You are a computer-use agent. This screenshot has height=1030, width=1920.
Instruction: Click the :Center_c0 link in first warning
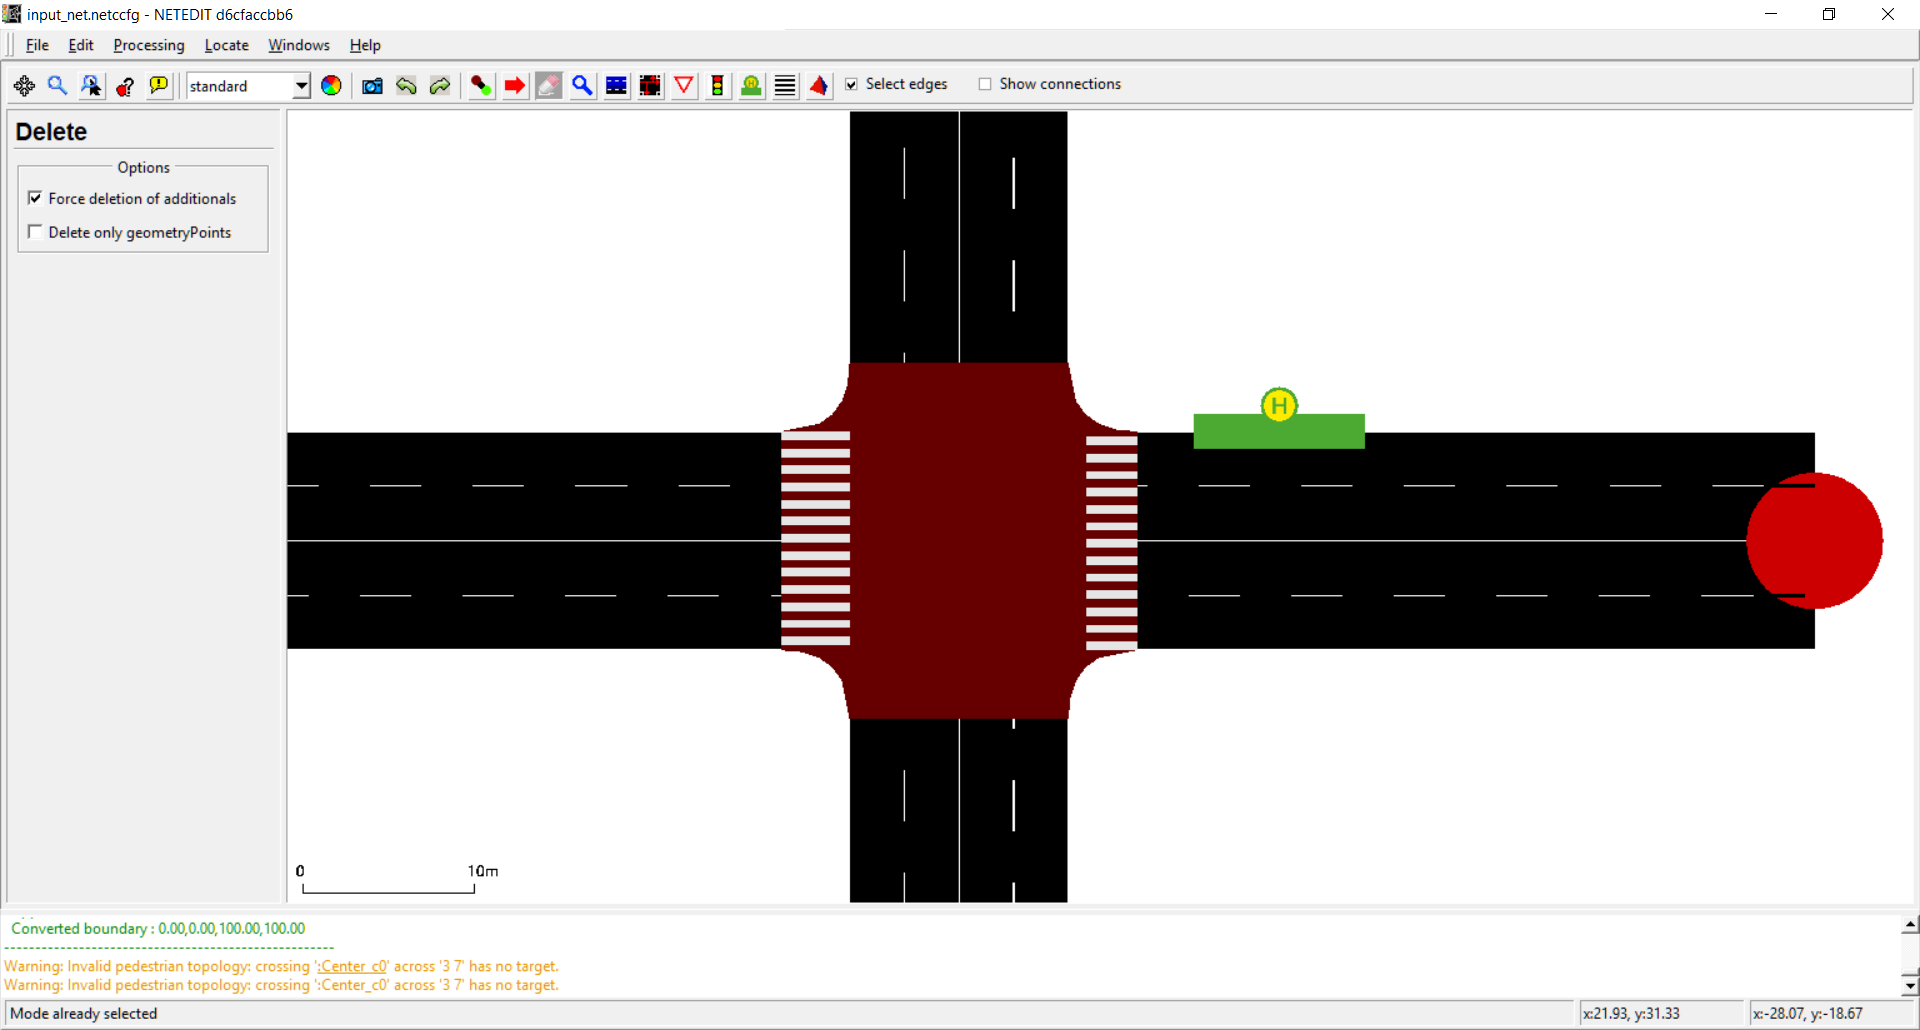(x=353, y=966)
